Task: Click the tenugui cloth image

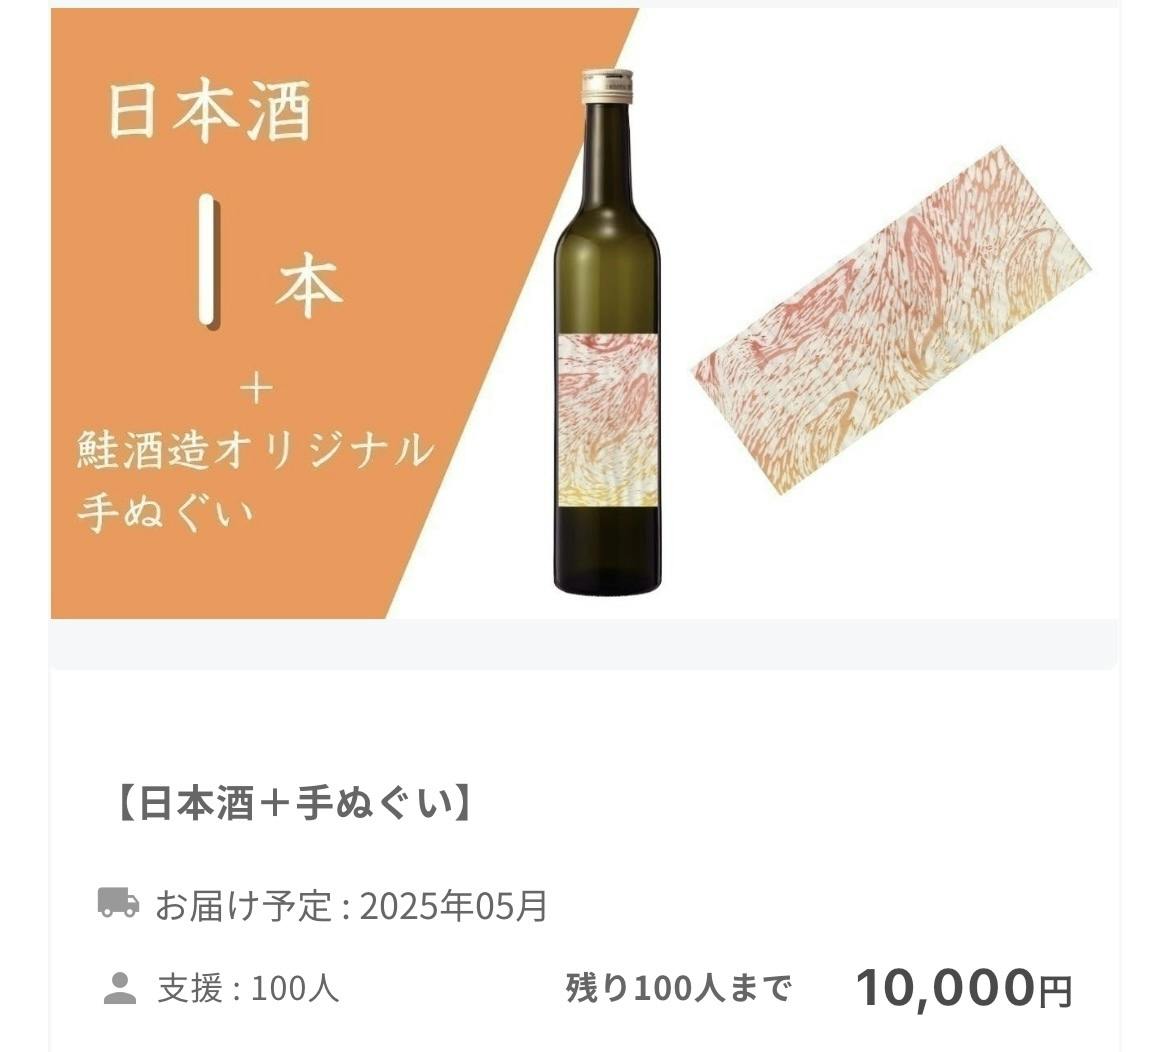Action: click(891, 319)
